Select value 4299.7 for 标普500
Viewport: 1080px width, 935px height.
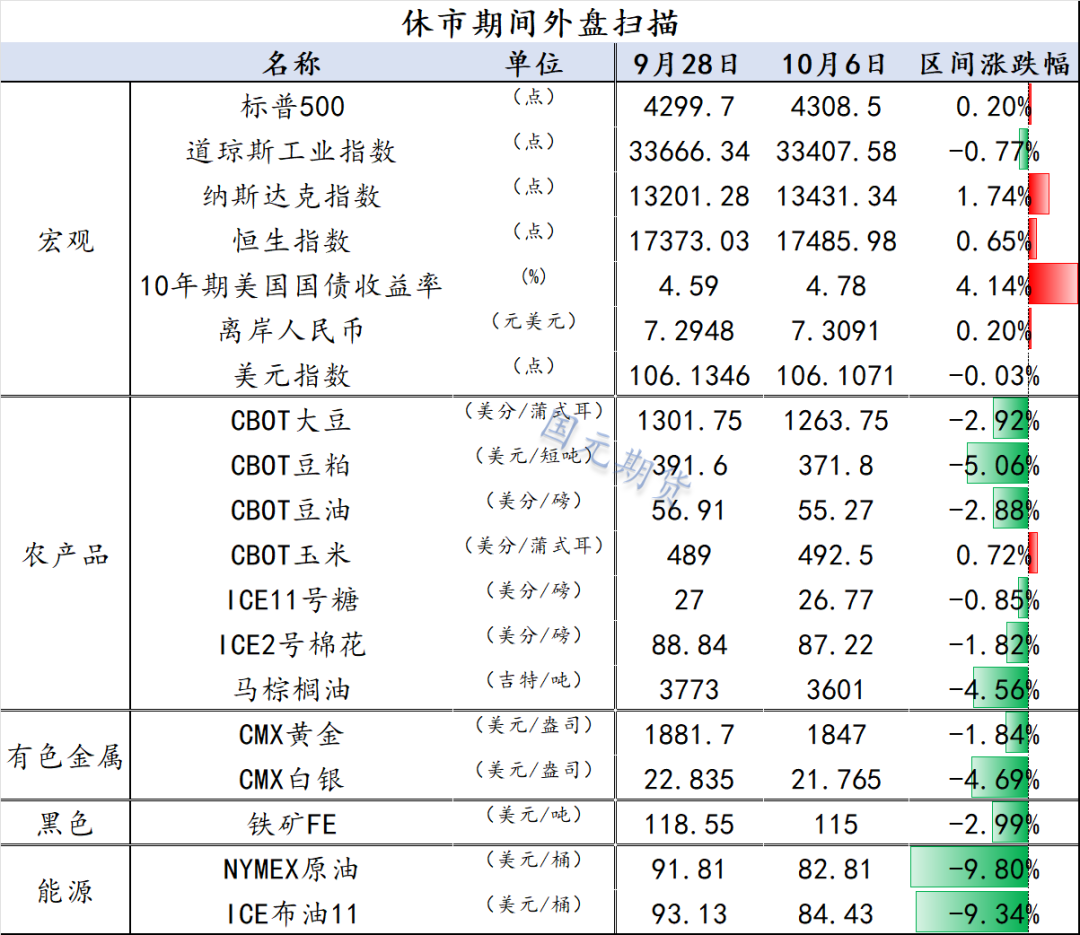[689, 107]
